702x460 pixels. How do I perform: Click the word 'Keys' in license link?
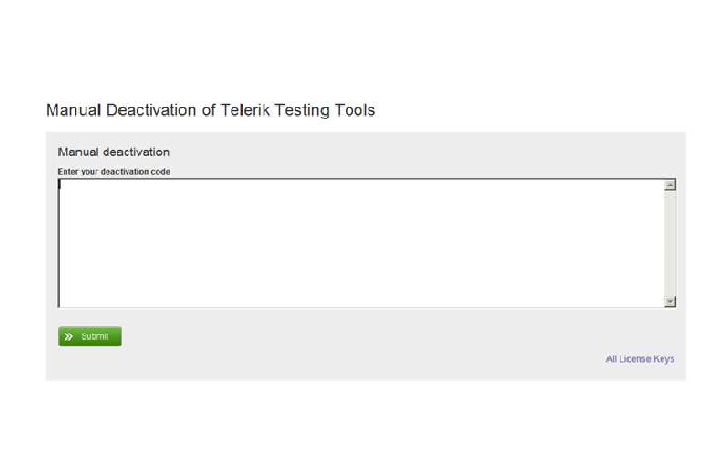coord(663,359)
